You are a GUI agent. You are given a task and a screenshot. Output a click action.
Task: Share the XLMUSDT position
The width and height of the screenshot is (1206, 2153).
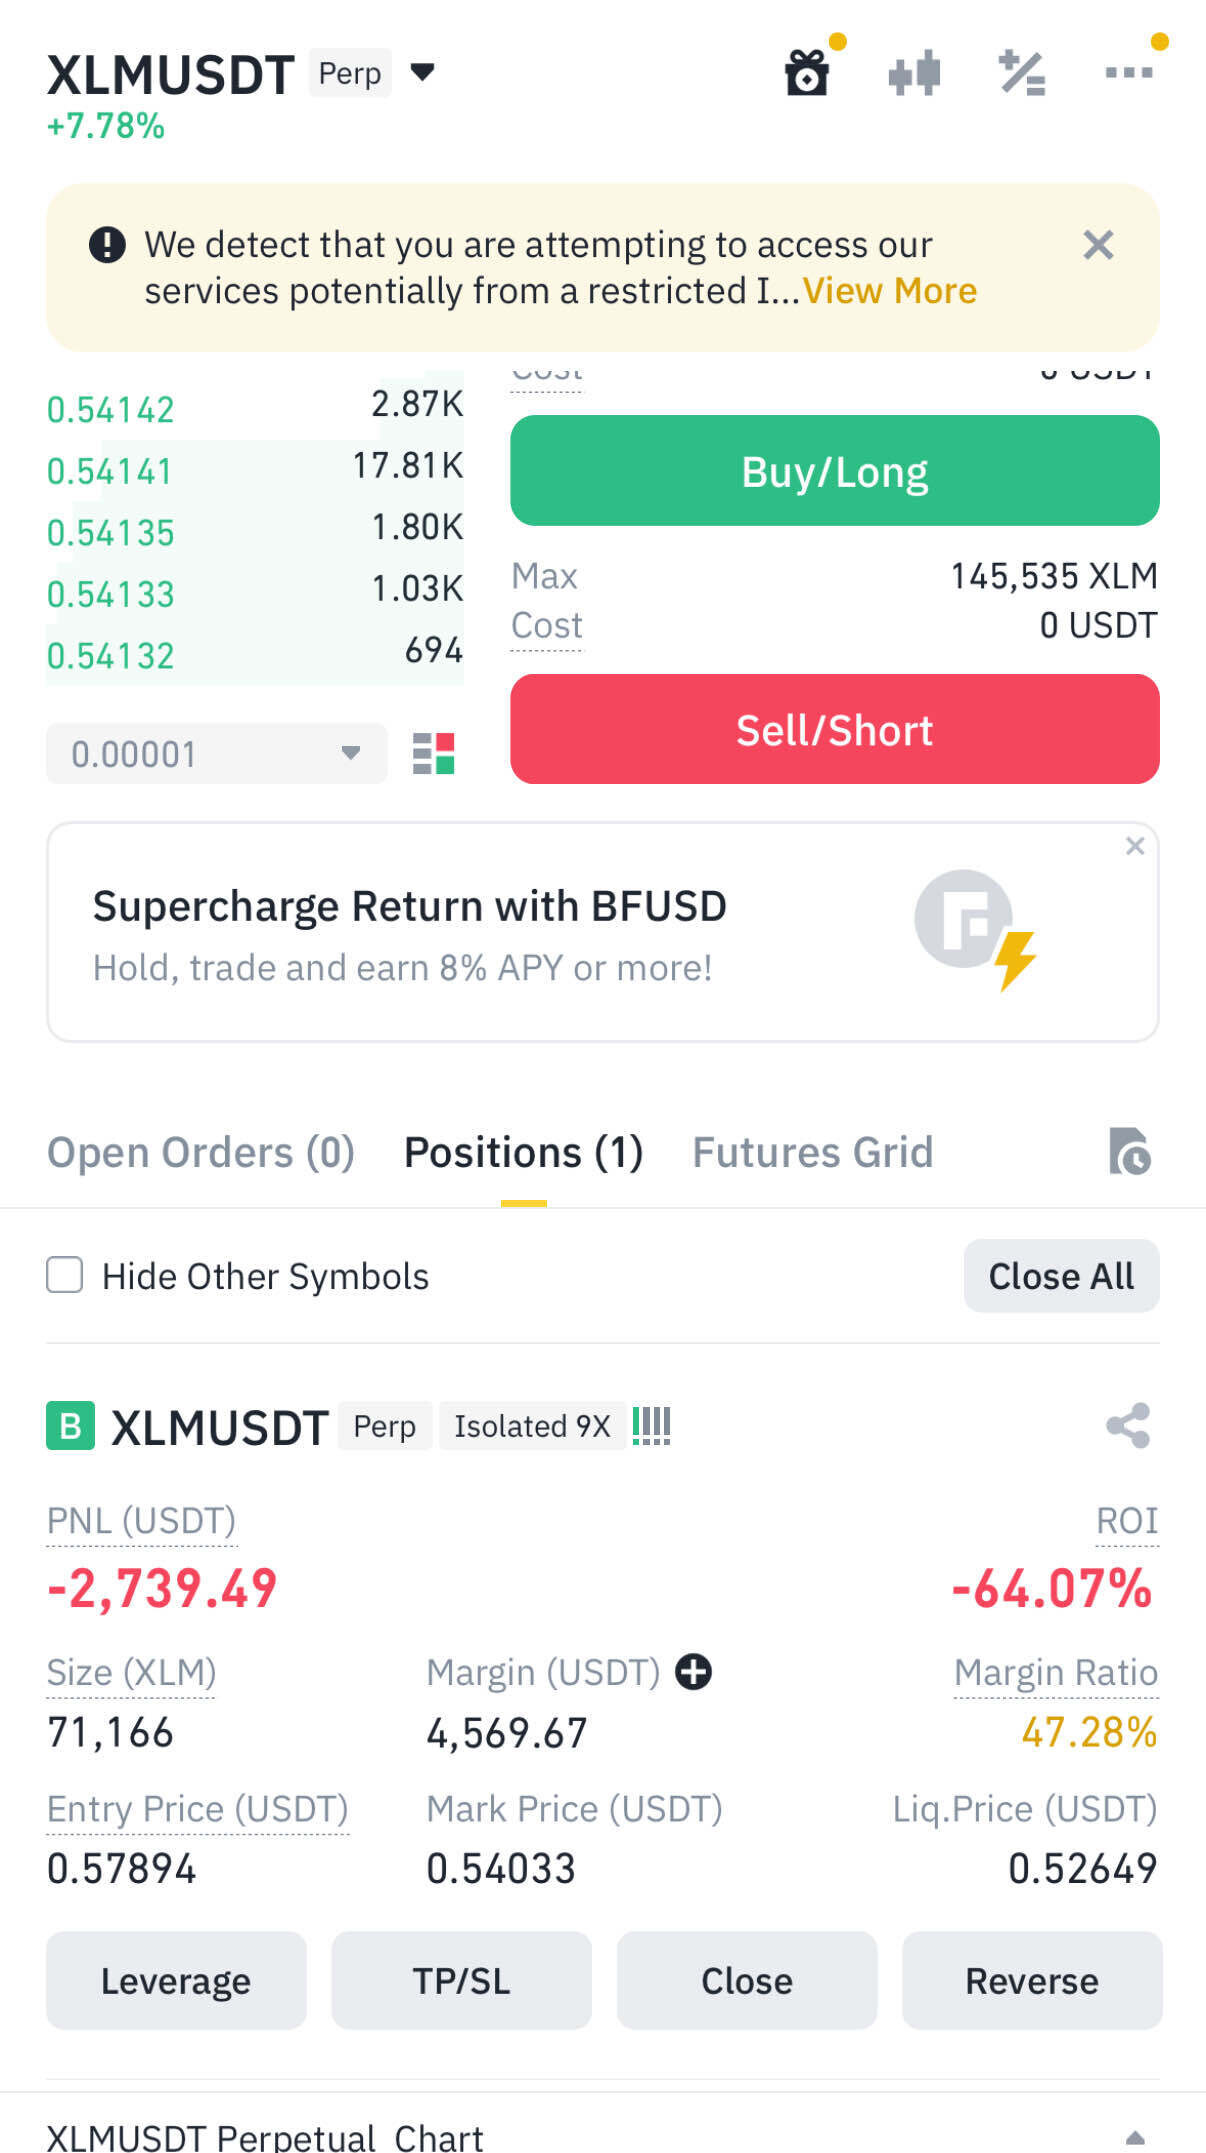tap(1128, 1425)
